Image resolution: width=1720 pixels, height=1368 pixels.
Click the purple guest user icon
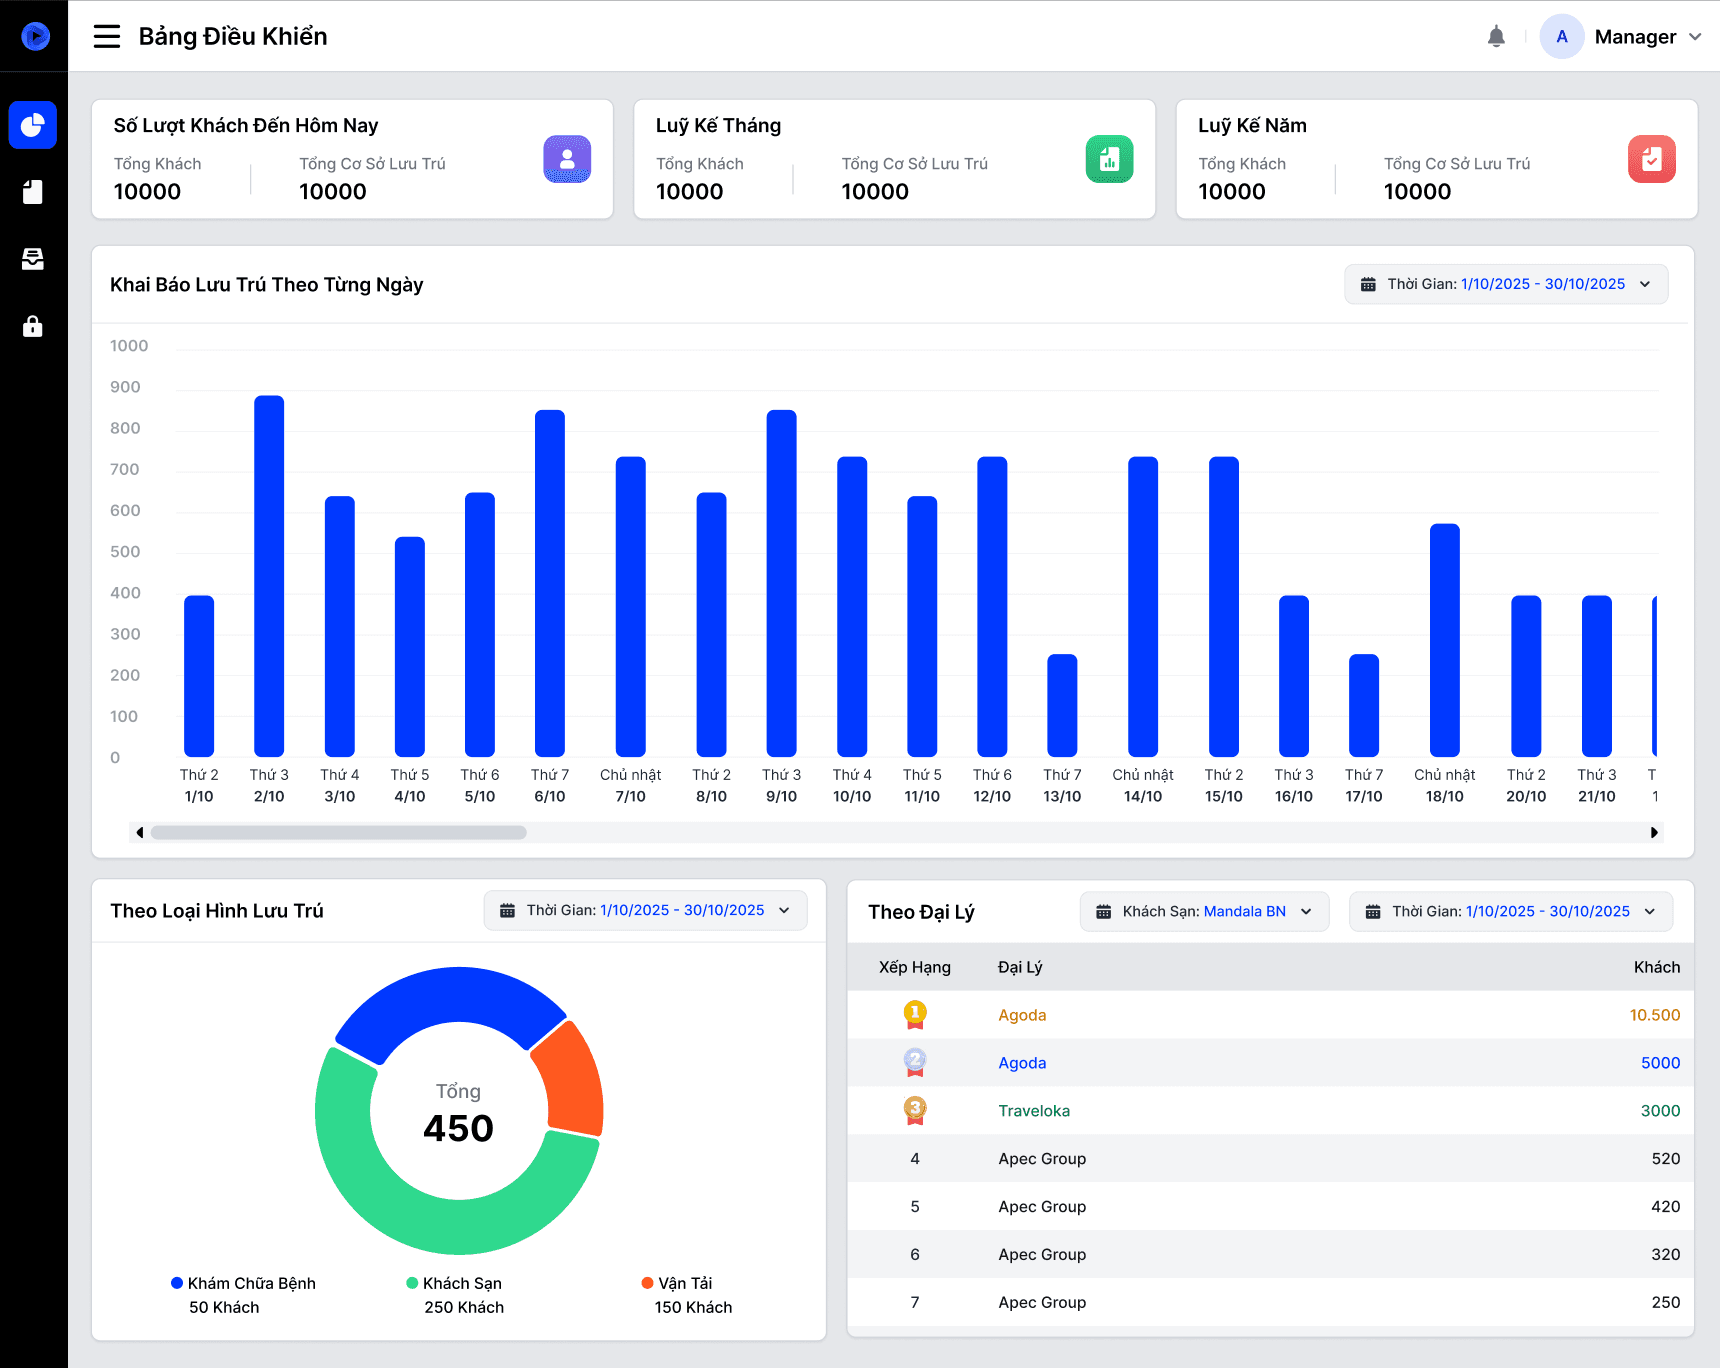567,159
